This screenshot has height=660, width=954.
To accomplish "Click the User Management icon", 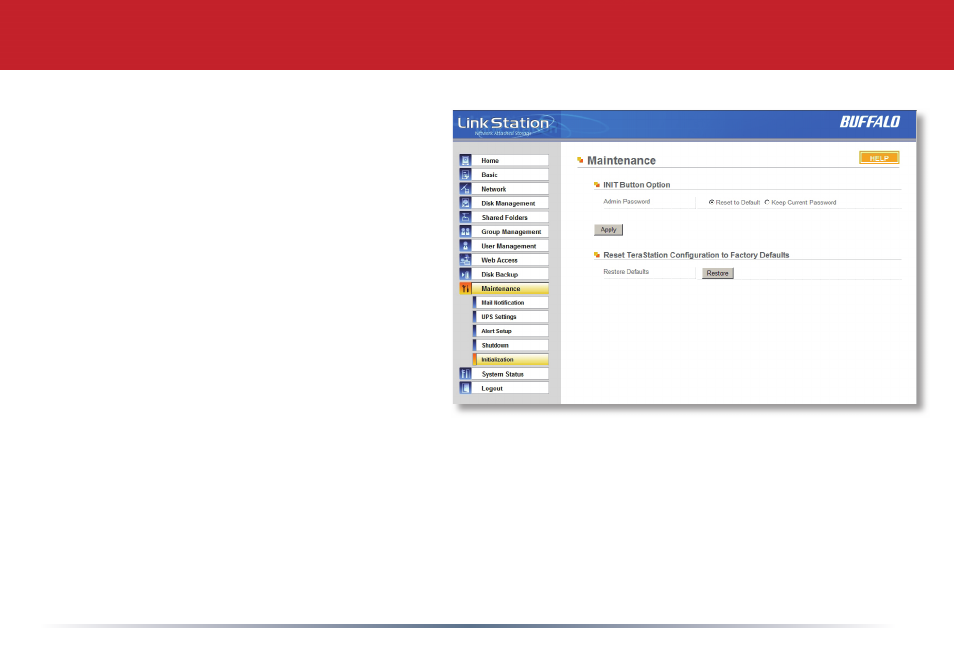I will point(465,246).
